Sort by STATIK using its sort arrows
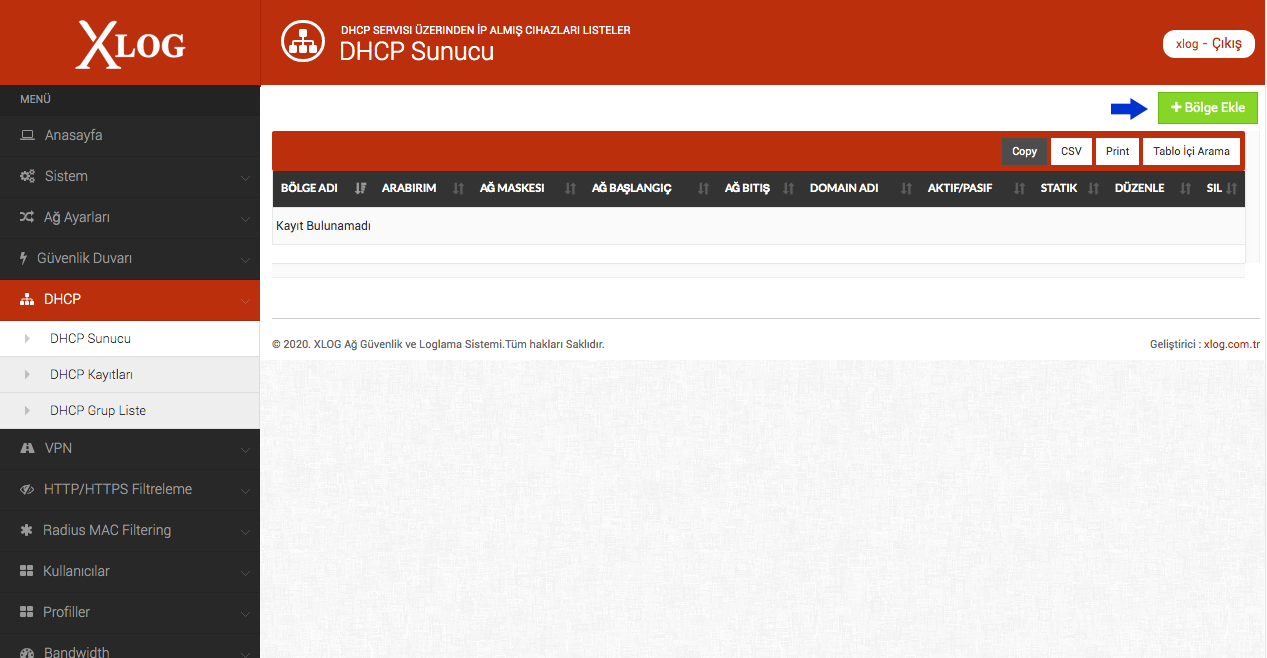Screen dimensions: 1267x658 point(1094,188)
